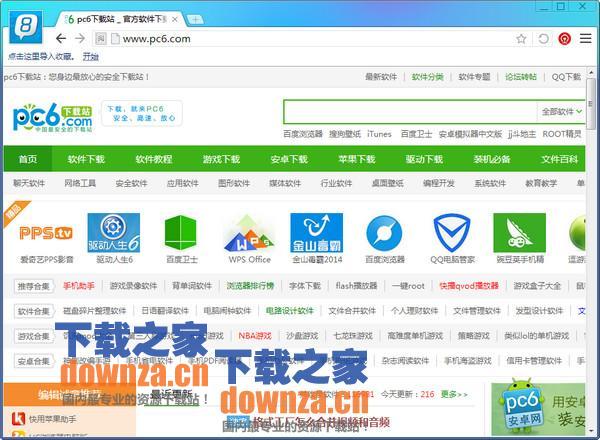
Task: Open the 游戏下载 nav menu
Action: [x=221, y=159]
